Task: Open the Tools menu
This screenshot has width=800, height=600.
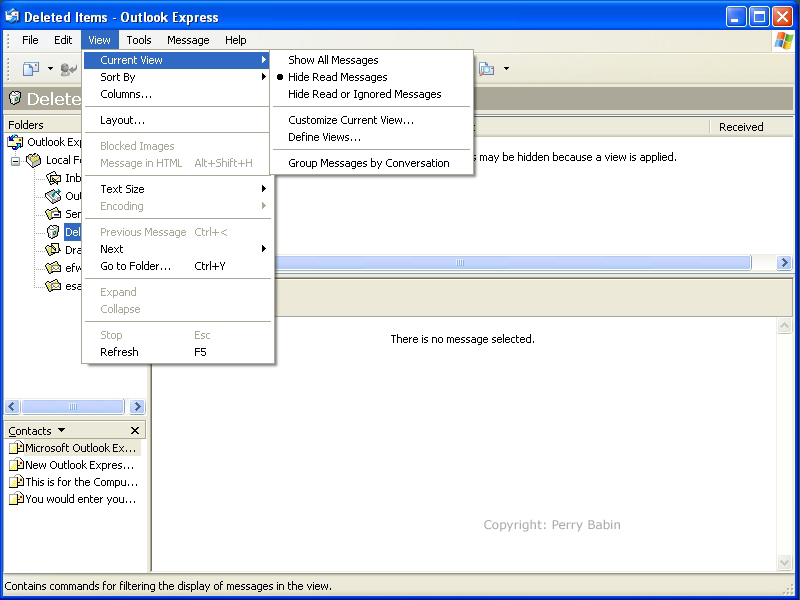Action: tap(139, 40)
